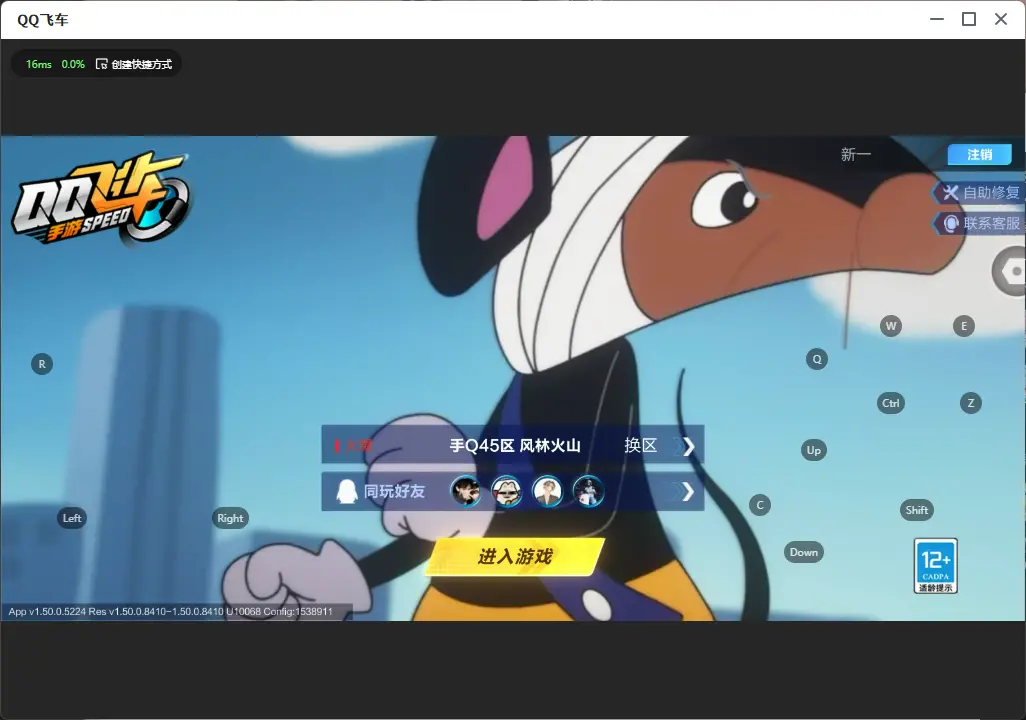
Task: Click the QQ飞车 手游 SPEED logo
Action: click(x=100, y=198)
